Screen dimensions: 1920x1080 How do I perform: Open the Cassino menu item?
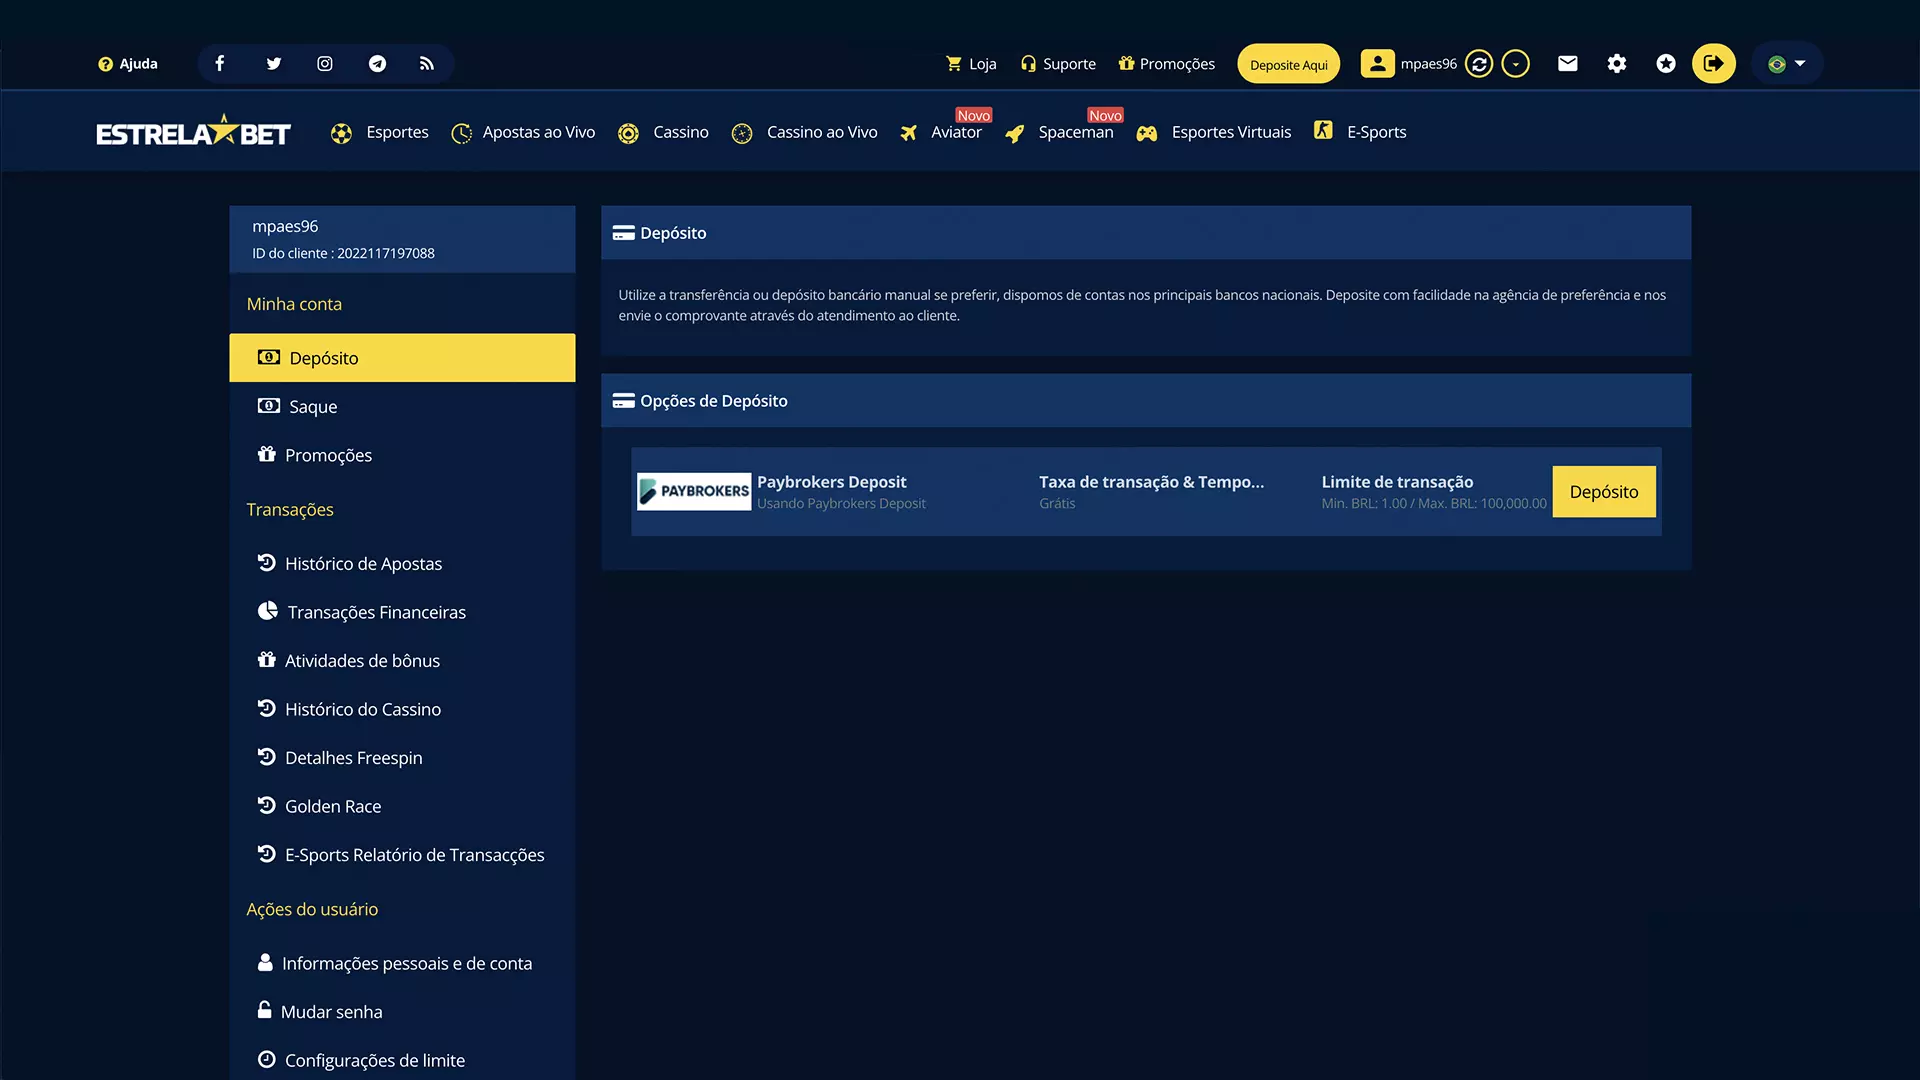click(663, 132)
